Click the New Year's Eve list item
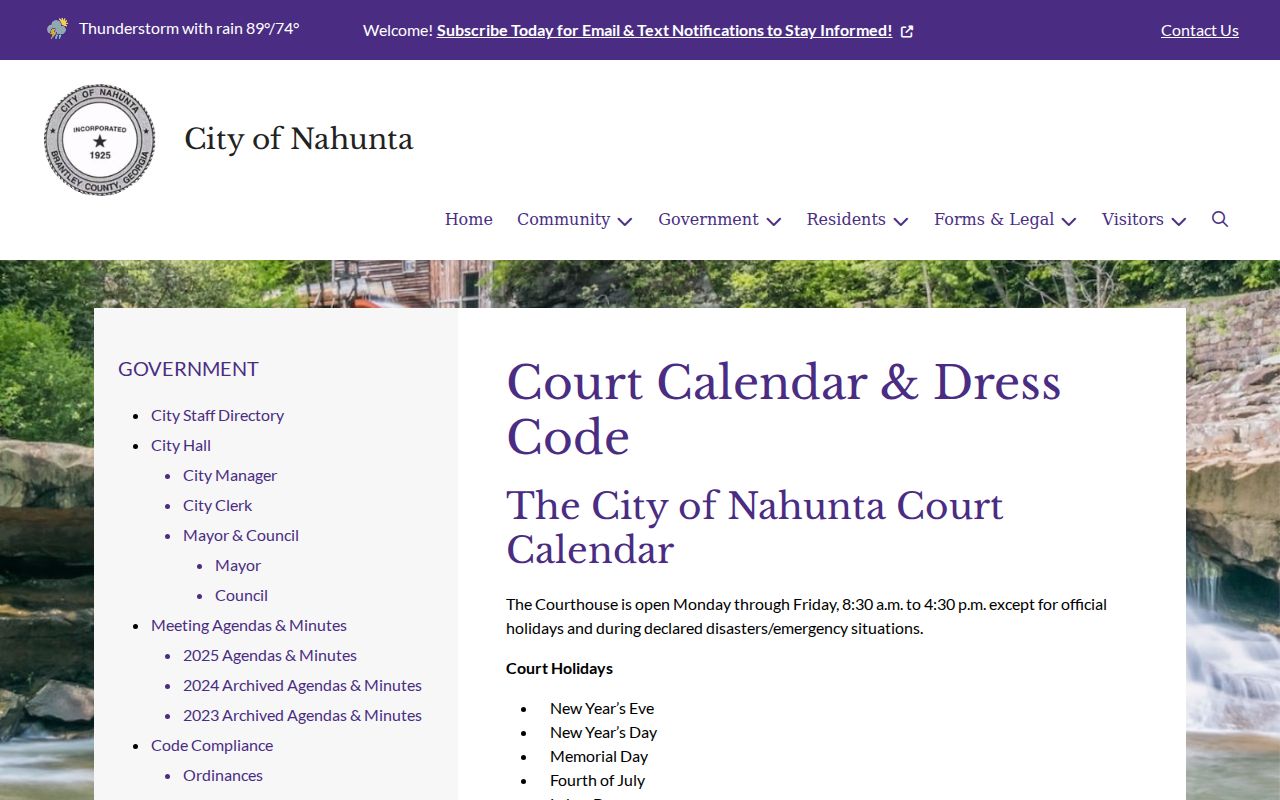1280x800 pixels. [602, 708]
